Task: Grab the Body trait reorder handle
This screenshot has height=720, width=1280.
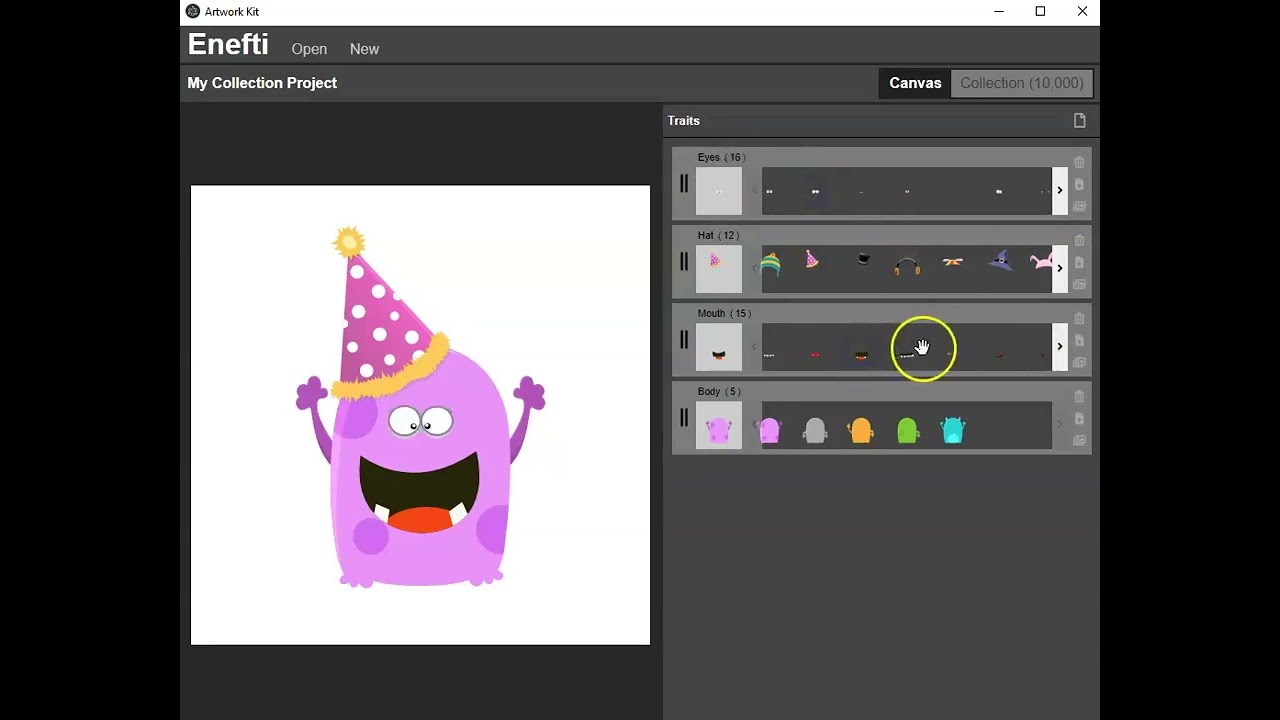Action: [684, 418]
